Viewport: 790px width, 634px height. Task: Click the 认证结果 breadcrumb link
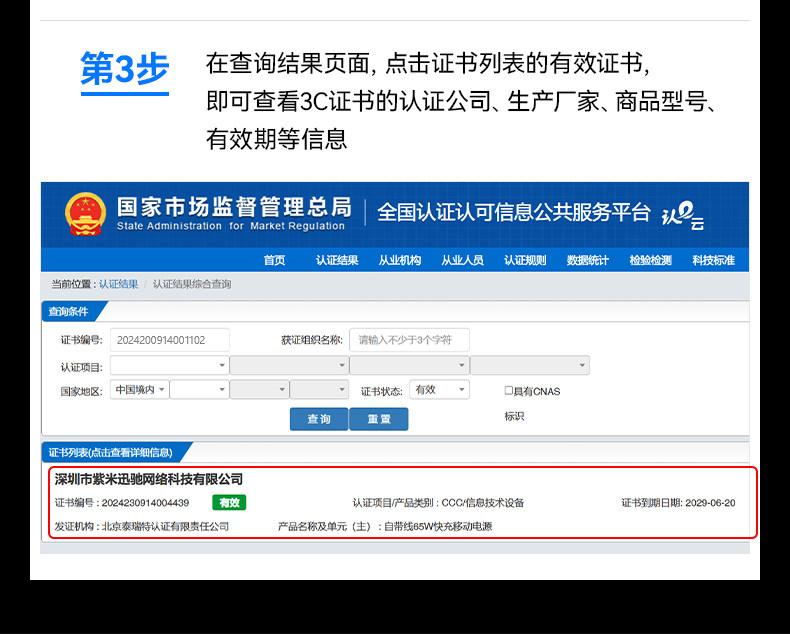pyautogui.click(x=118, y=284)
